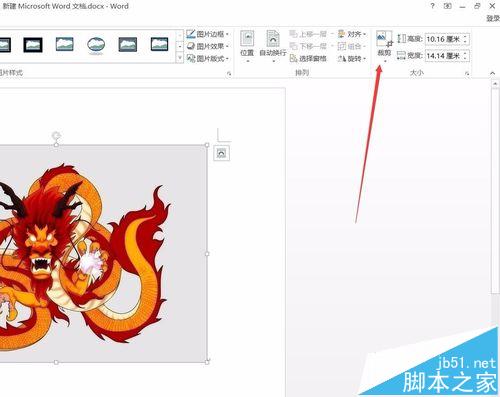Open 组合 group dropdown
Screen dimensions: 500x397
pyautogui.click(x=352, y=46)
